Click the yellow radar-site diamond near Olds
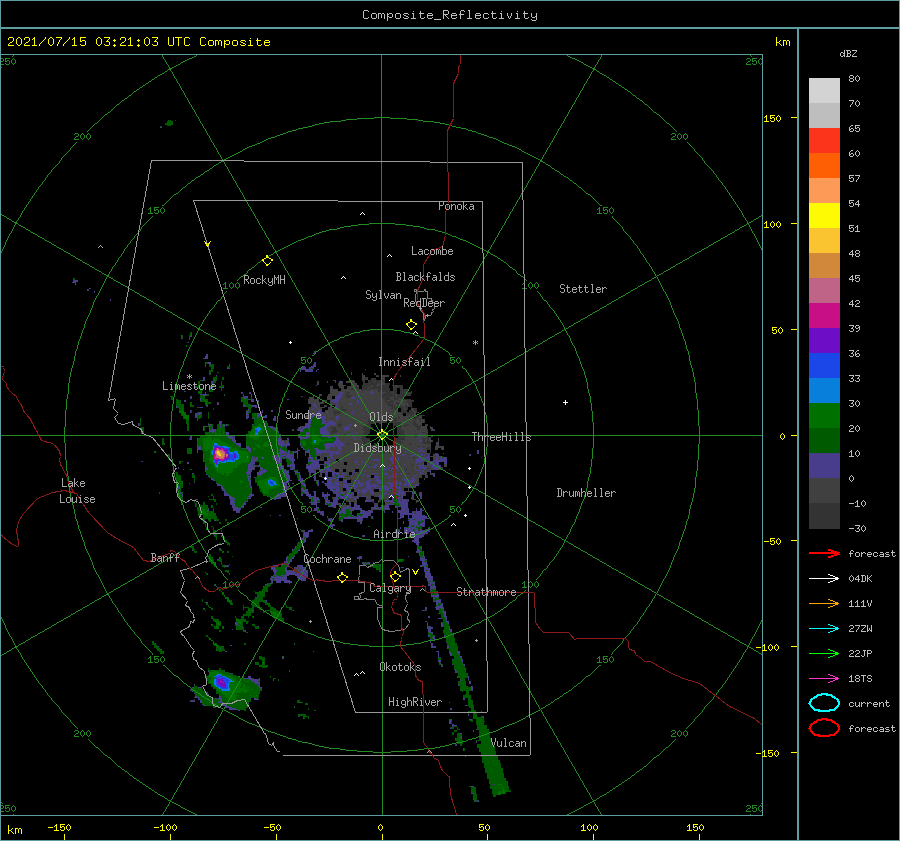Screen dimensions: 900x841 coord(382,435)
